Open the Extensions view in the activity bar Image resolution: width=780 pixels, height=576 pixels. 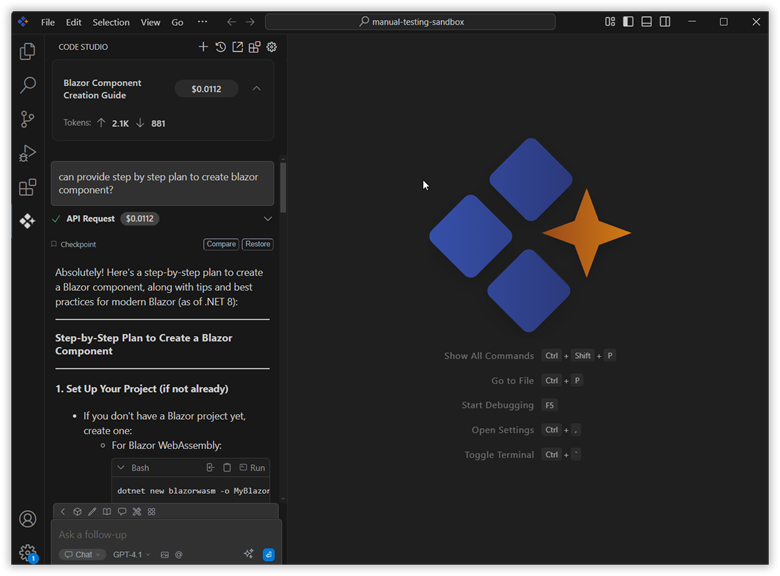click(28, 187)
